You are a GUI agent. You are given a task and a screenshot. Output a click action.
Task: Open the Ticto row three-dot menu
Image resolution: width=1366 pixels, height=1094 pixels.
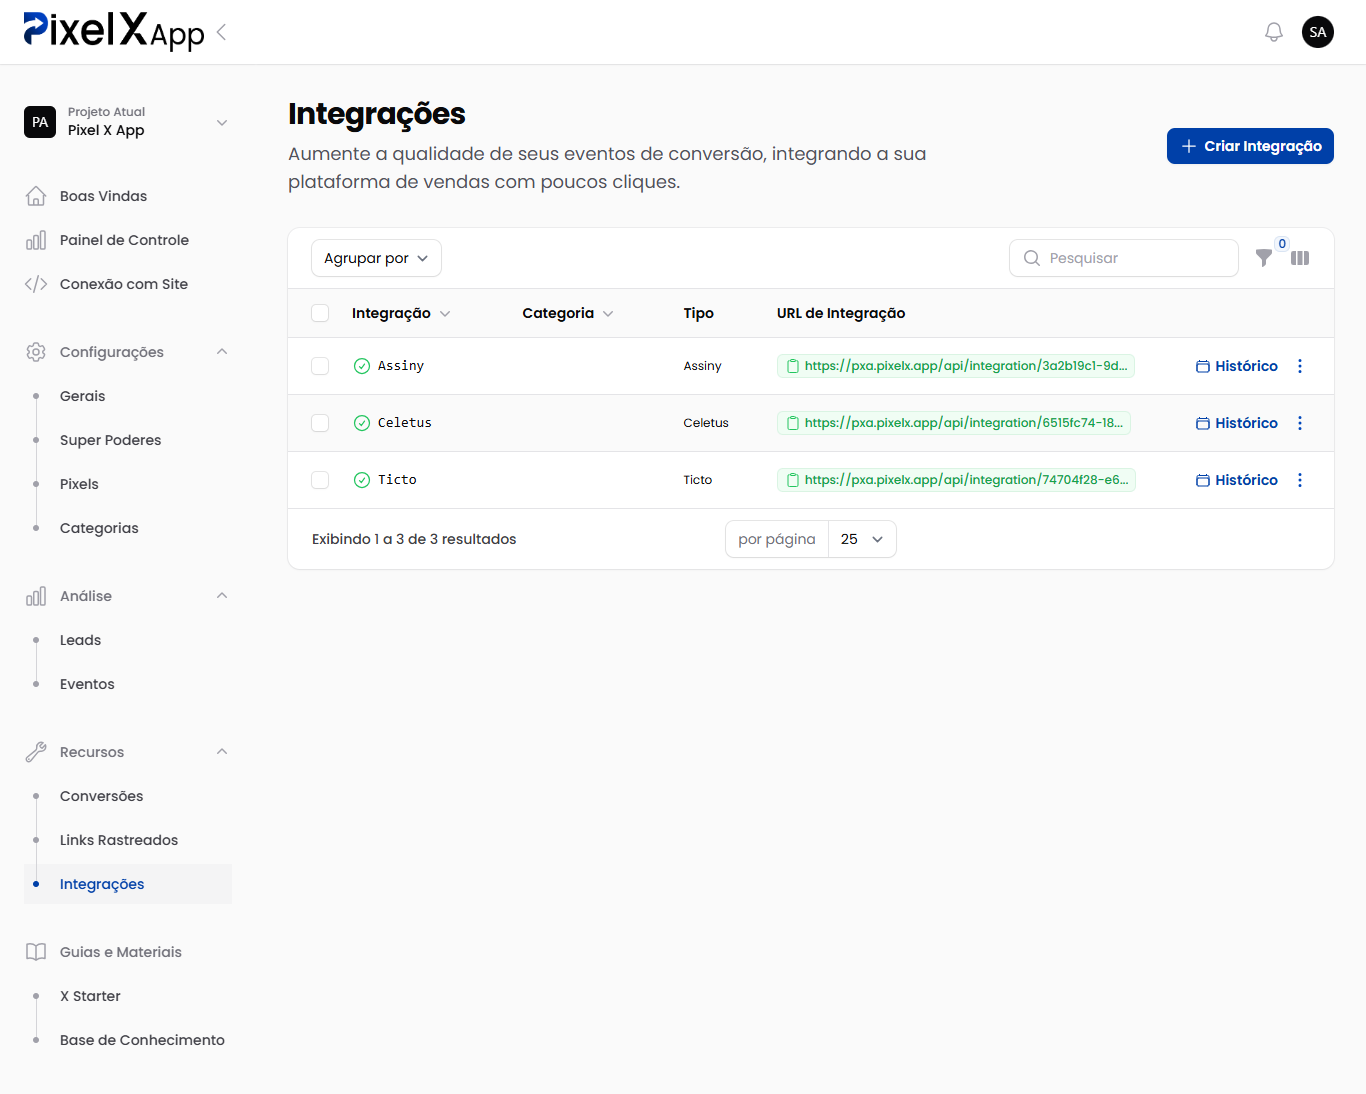(1300, 480)
